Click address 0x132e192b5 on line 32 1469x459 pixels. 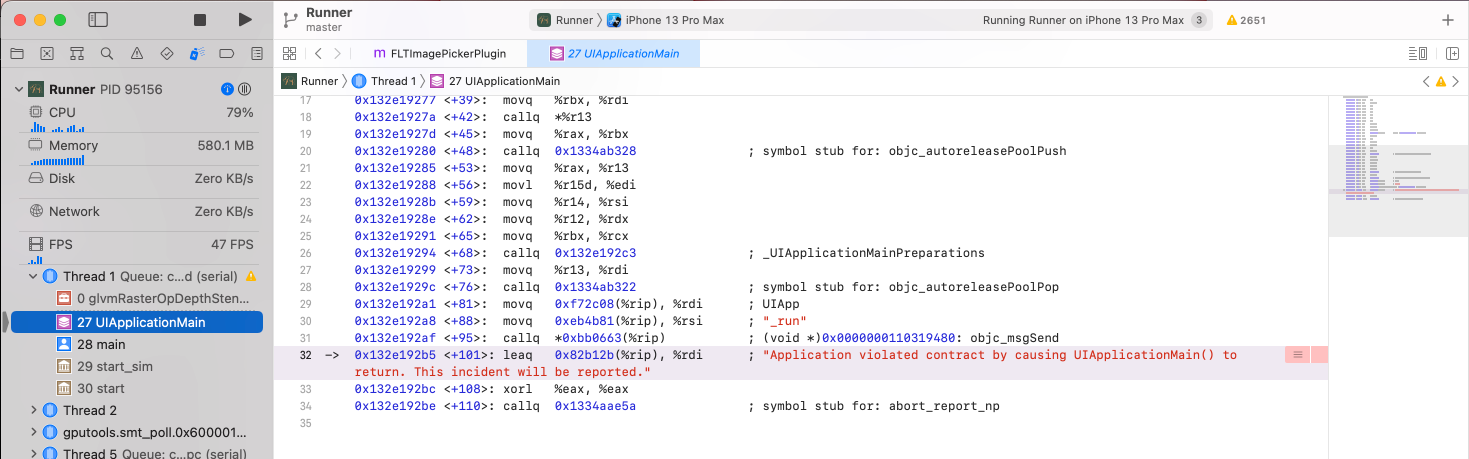pos(395,355)
